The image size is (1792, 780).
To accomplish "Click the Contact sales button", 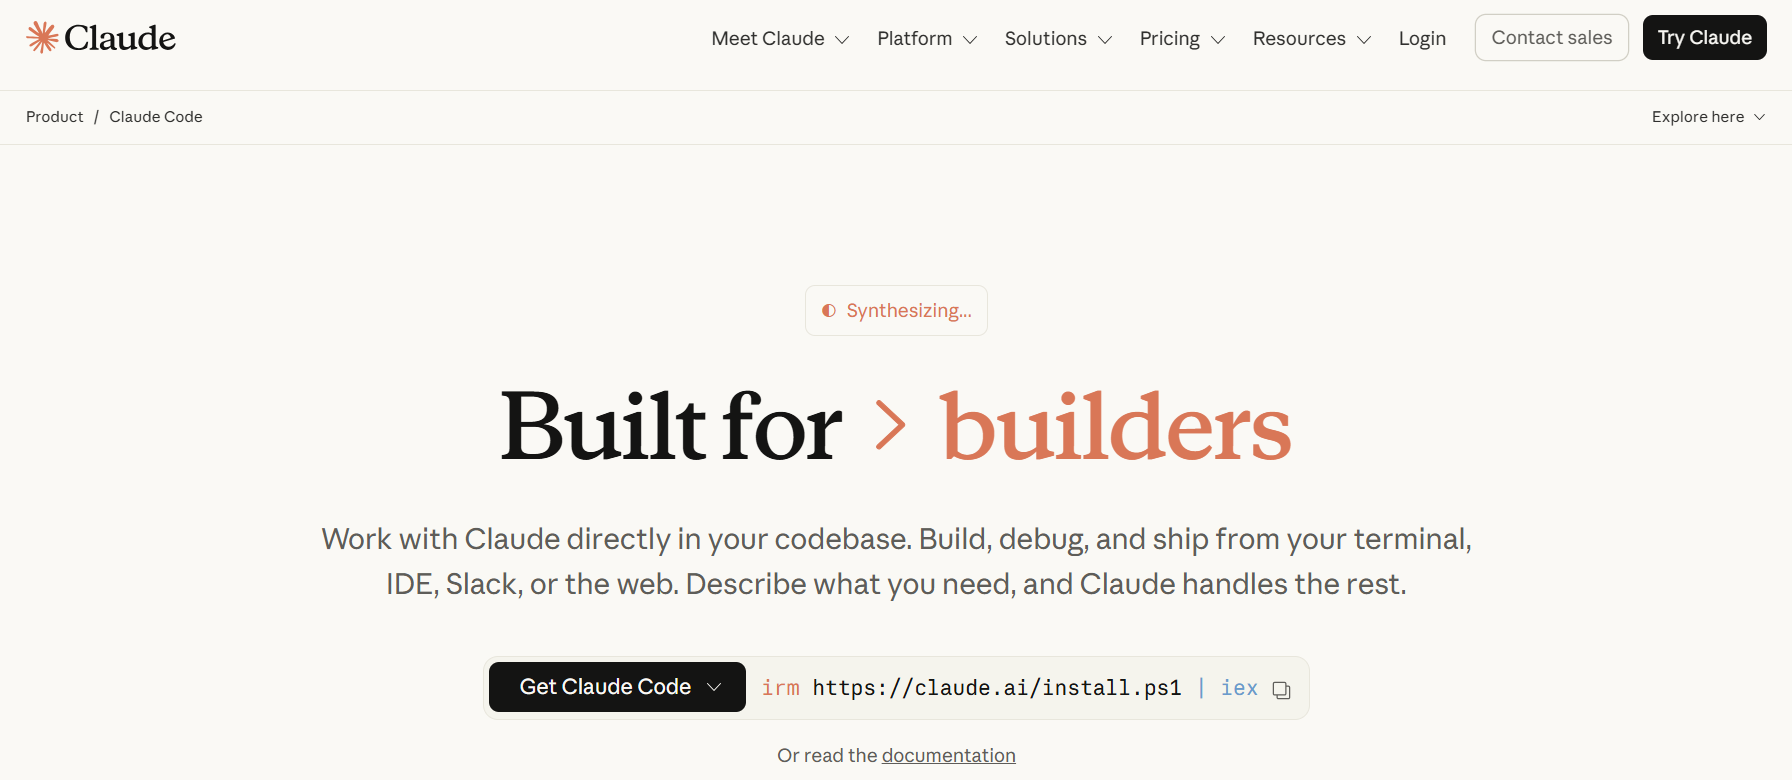I will [x=1551, y=37].
